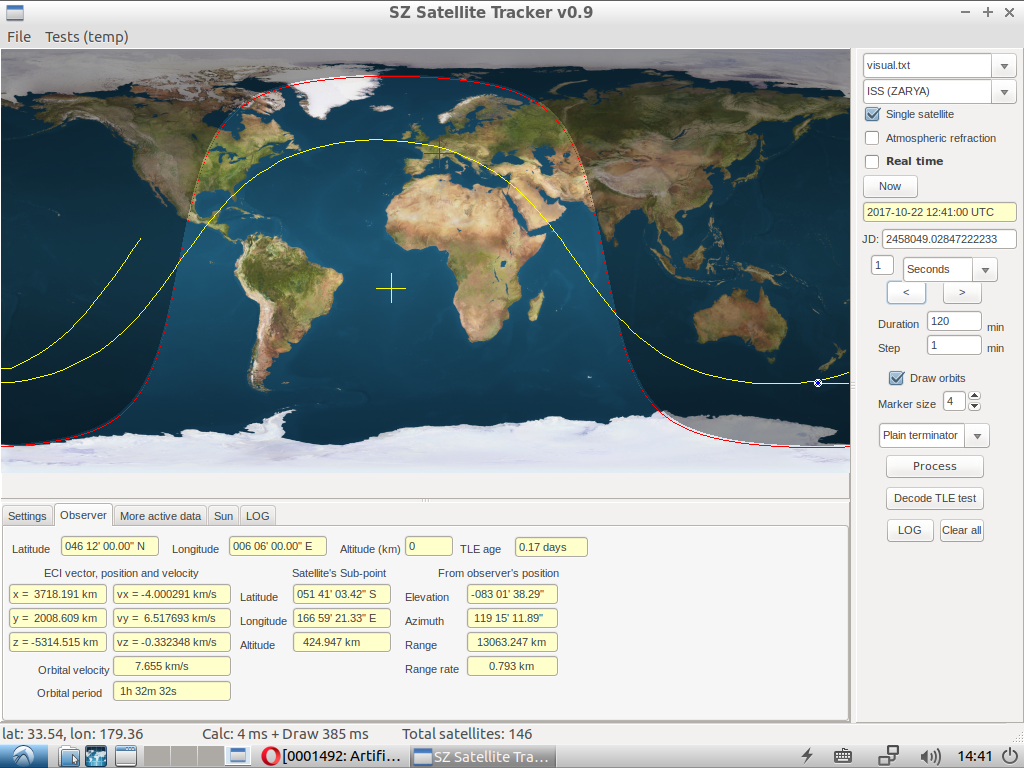
Task: Click the ECI vy velocity value
Action: tap(172, 618)
